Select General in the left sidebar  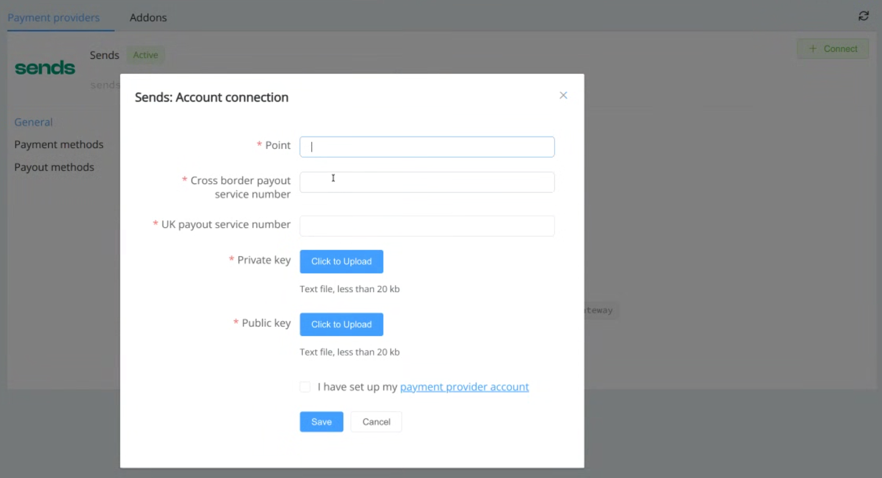33,122
